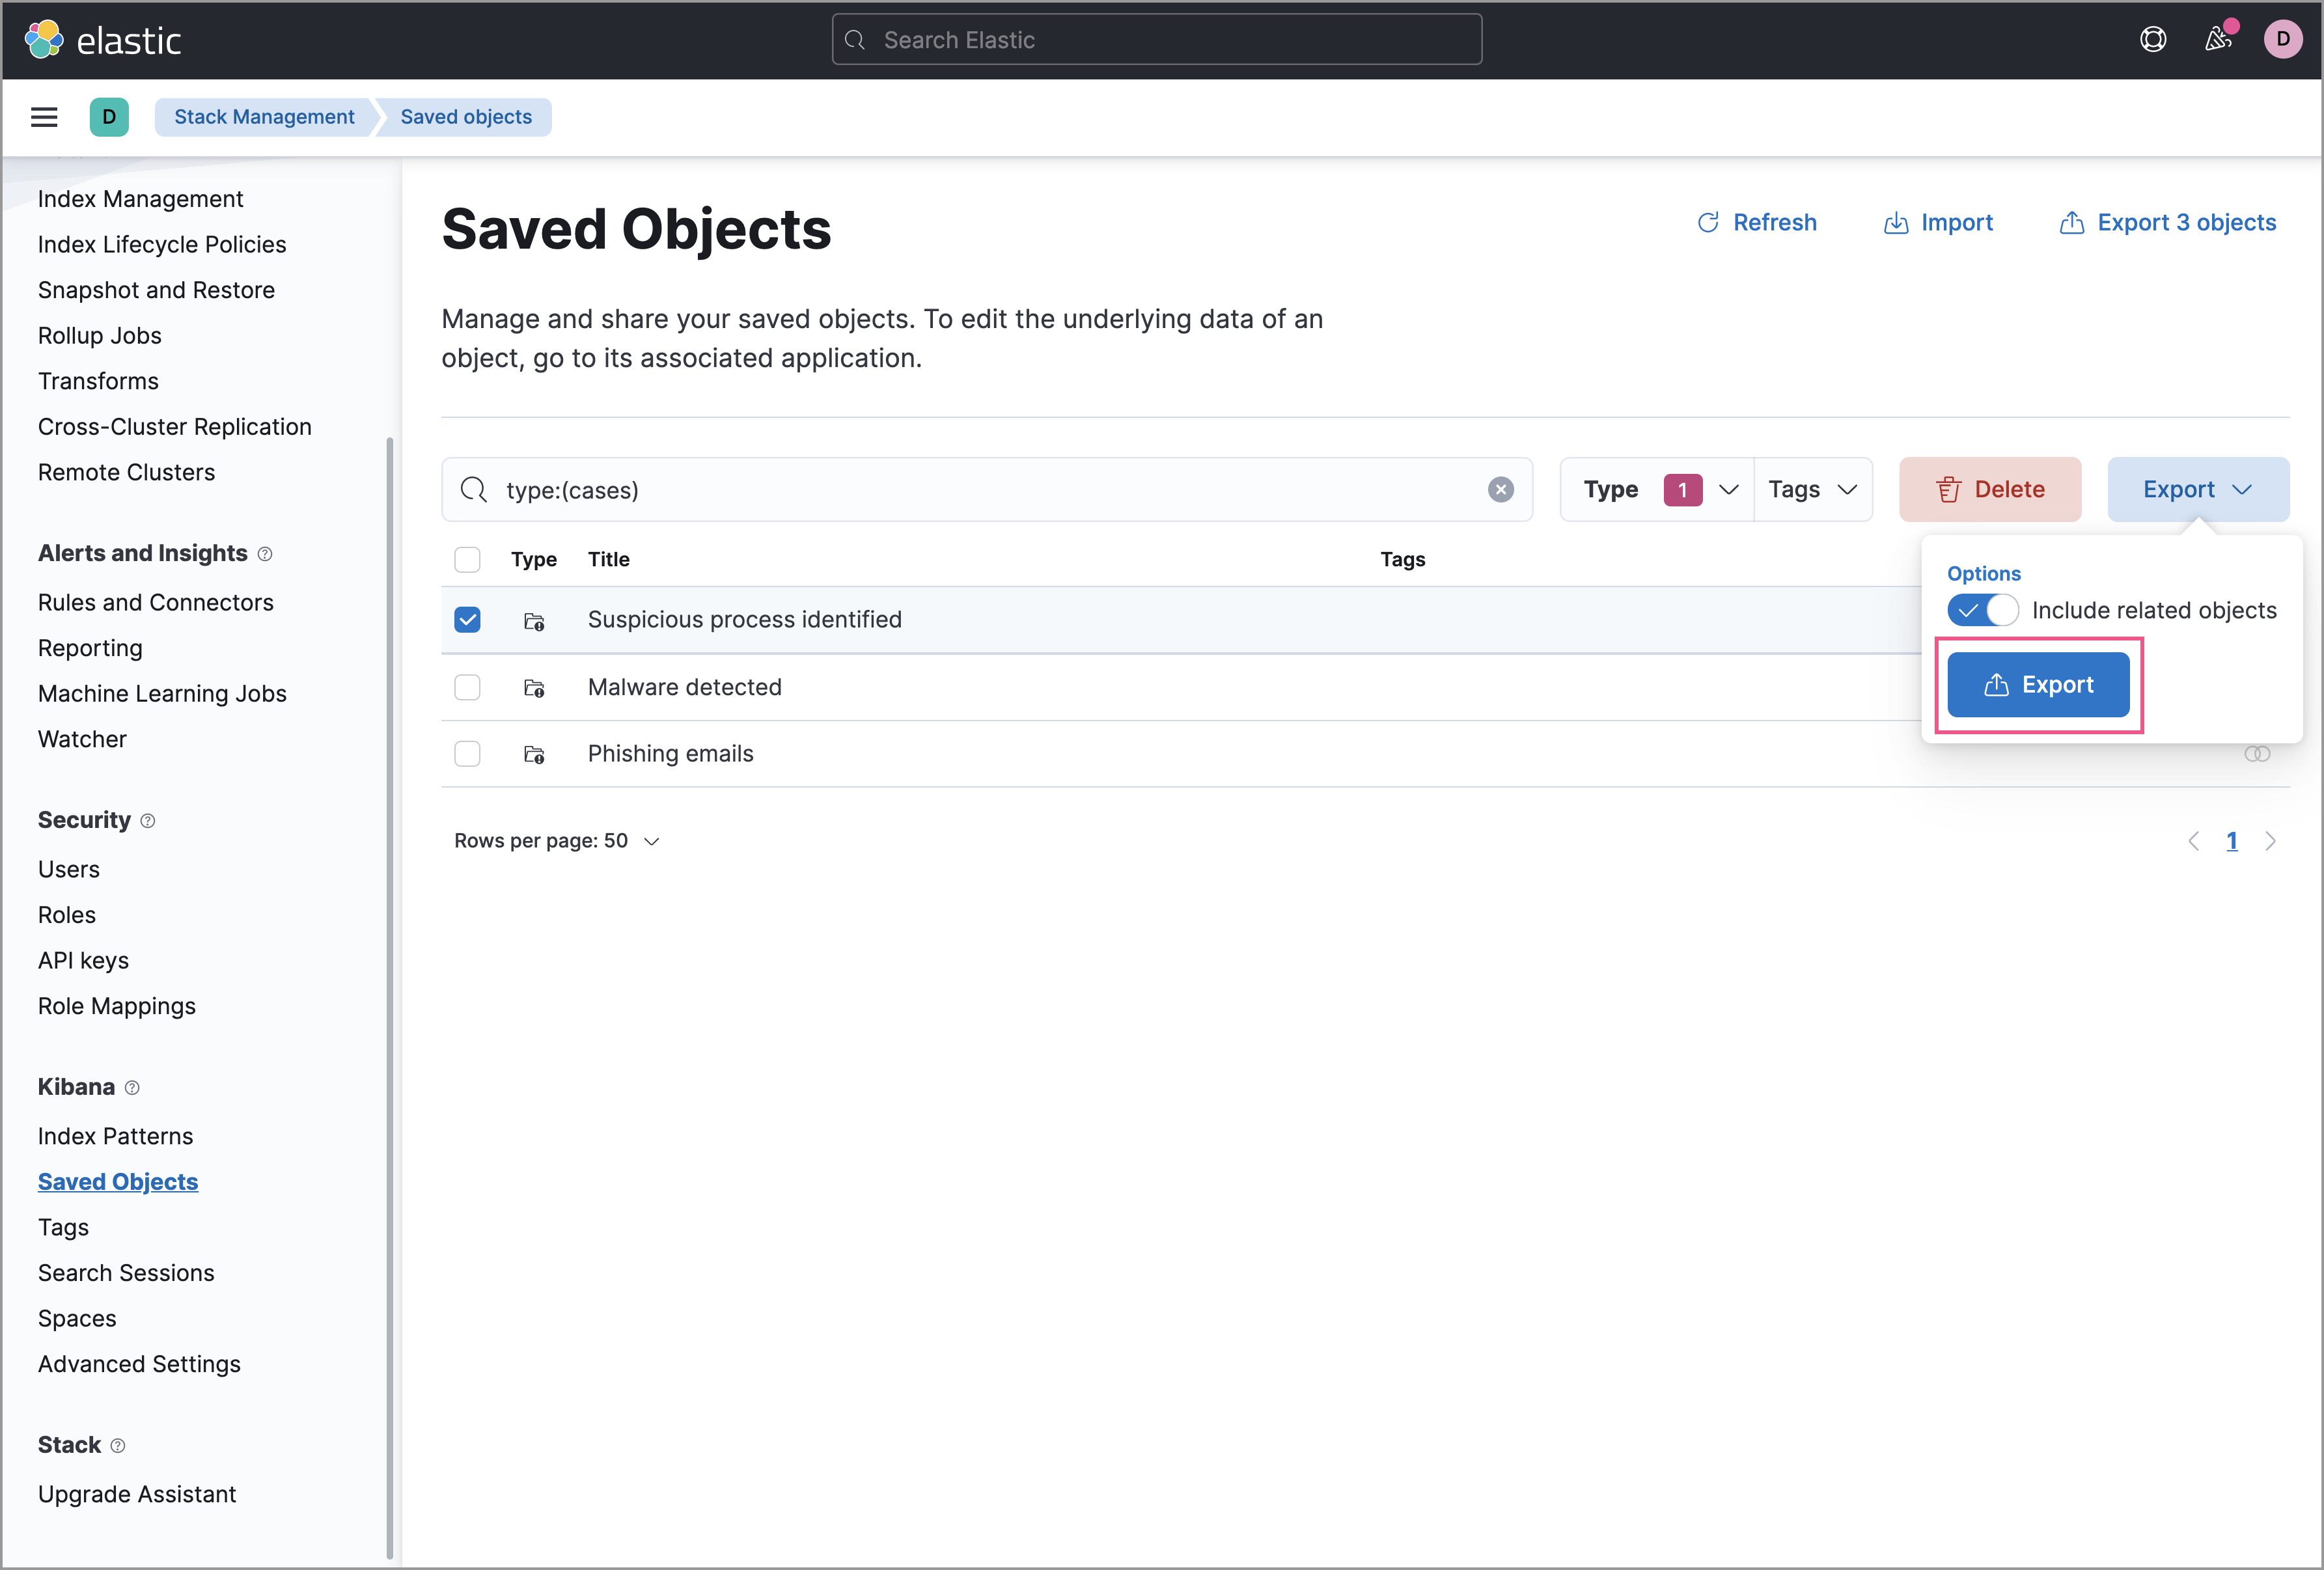Select the header checkbox to select all rows
This screenshot has width=2324, height=1570.
[467, 559]
